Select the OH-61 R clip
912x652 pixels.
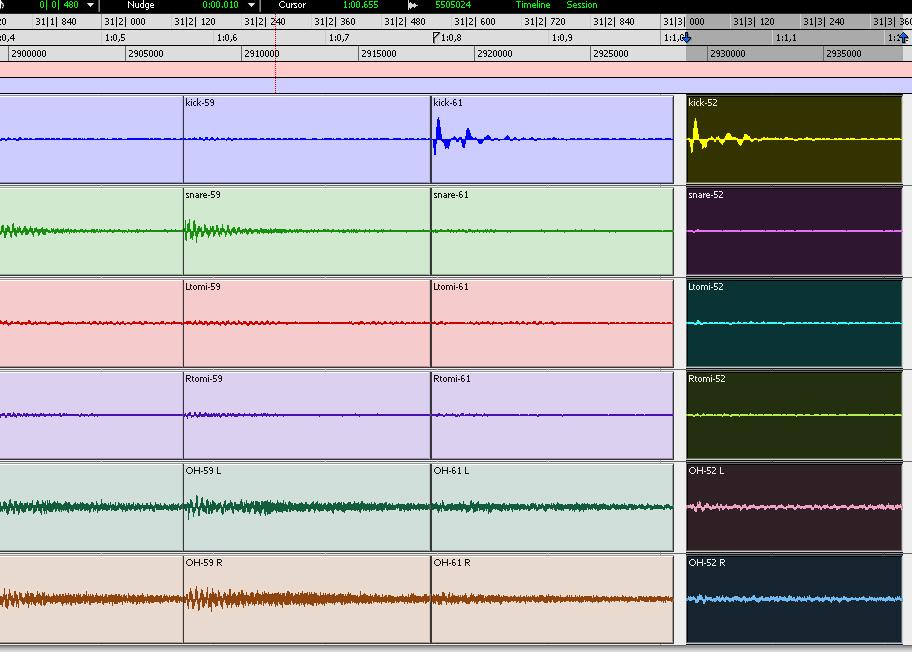552,599
